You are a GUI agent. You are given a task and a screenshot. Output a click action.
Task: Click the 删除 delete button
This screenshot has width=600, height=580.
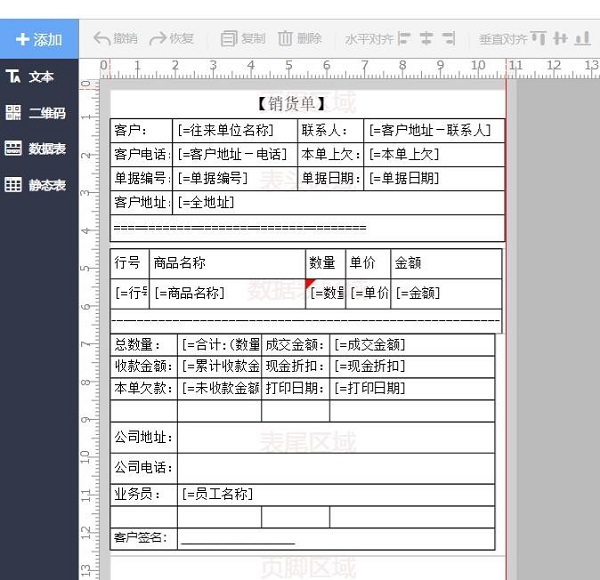(300, 39)
